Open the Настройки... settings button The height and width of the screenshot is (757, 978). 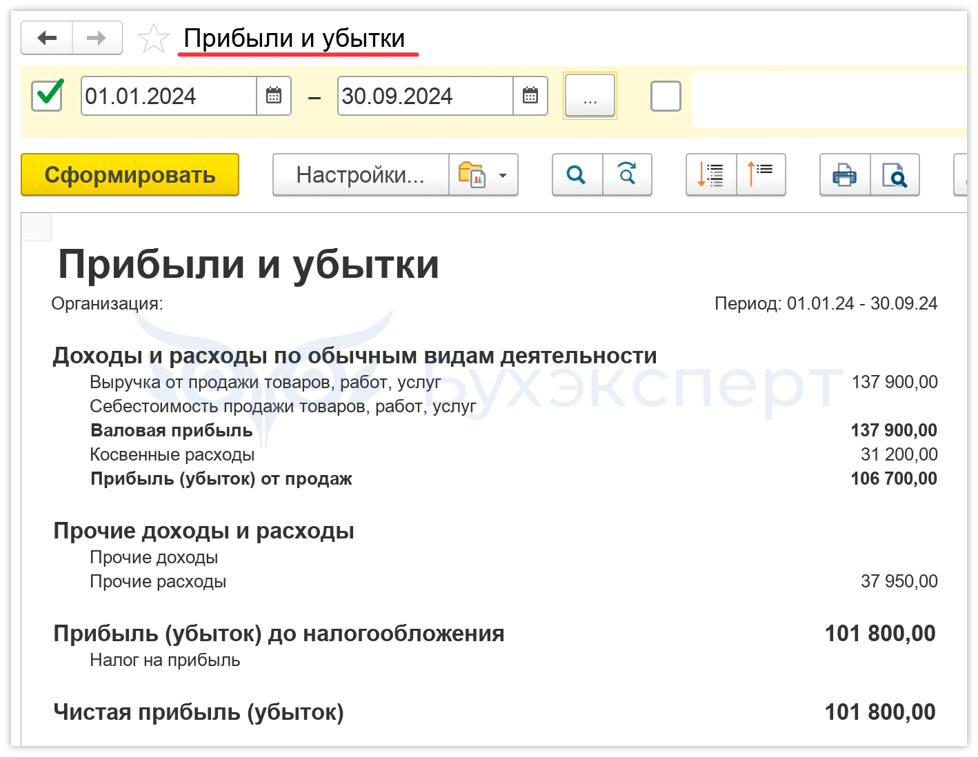tap(360, 175)
